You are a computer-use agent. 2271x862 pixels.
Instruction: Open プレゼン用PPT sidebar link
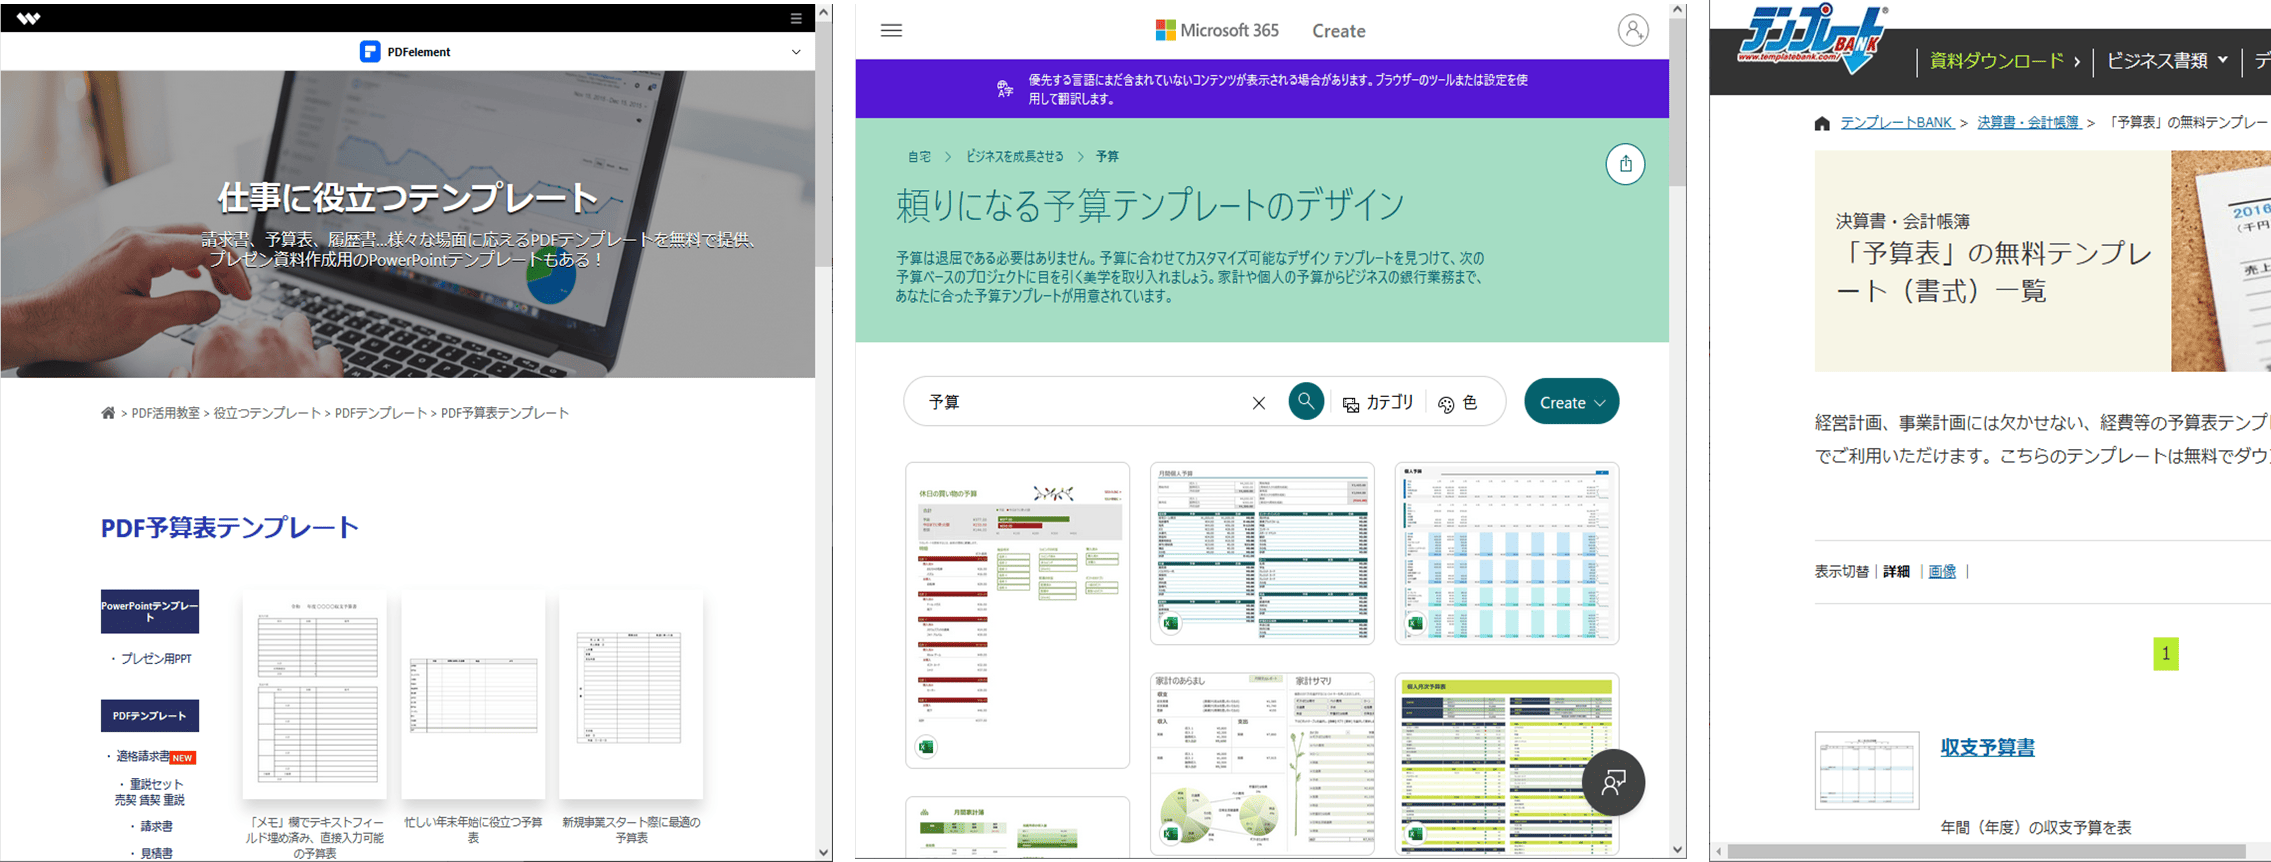(155, 659)
